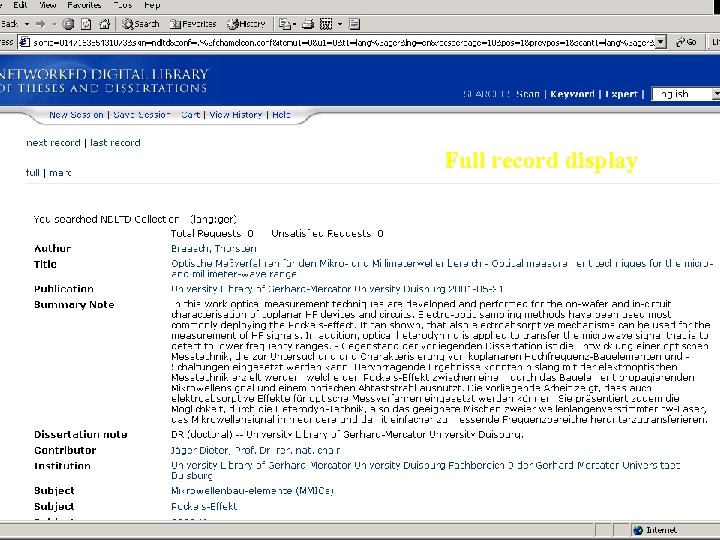Open the History toolbar button
The width and height of the screenshot is (720, 540).
pos(247,24)
